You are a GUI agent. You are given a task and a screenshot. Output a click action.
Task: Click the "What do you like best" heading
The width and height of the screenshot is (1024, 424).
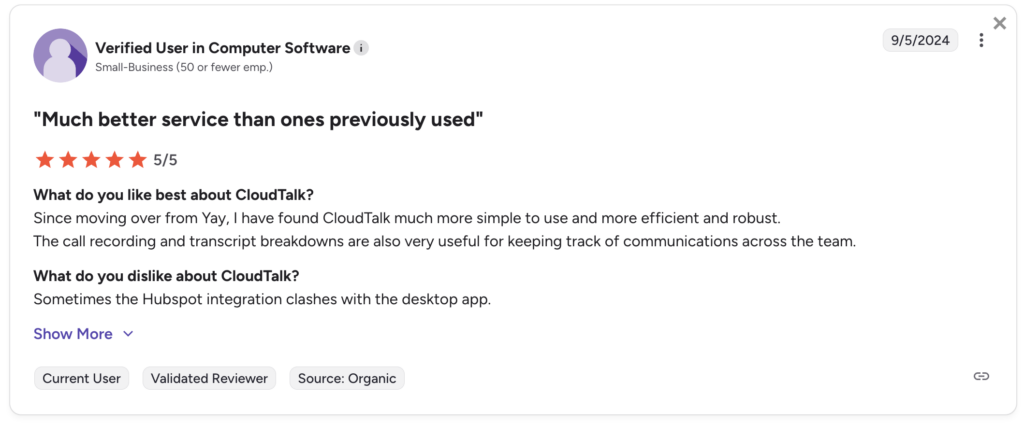[x=181, y=194]
